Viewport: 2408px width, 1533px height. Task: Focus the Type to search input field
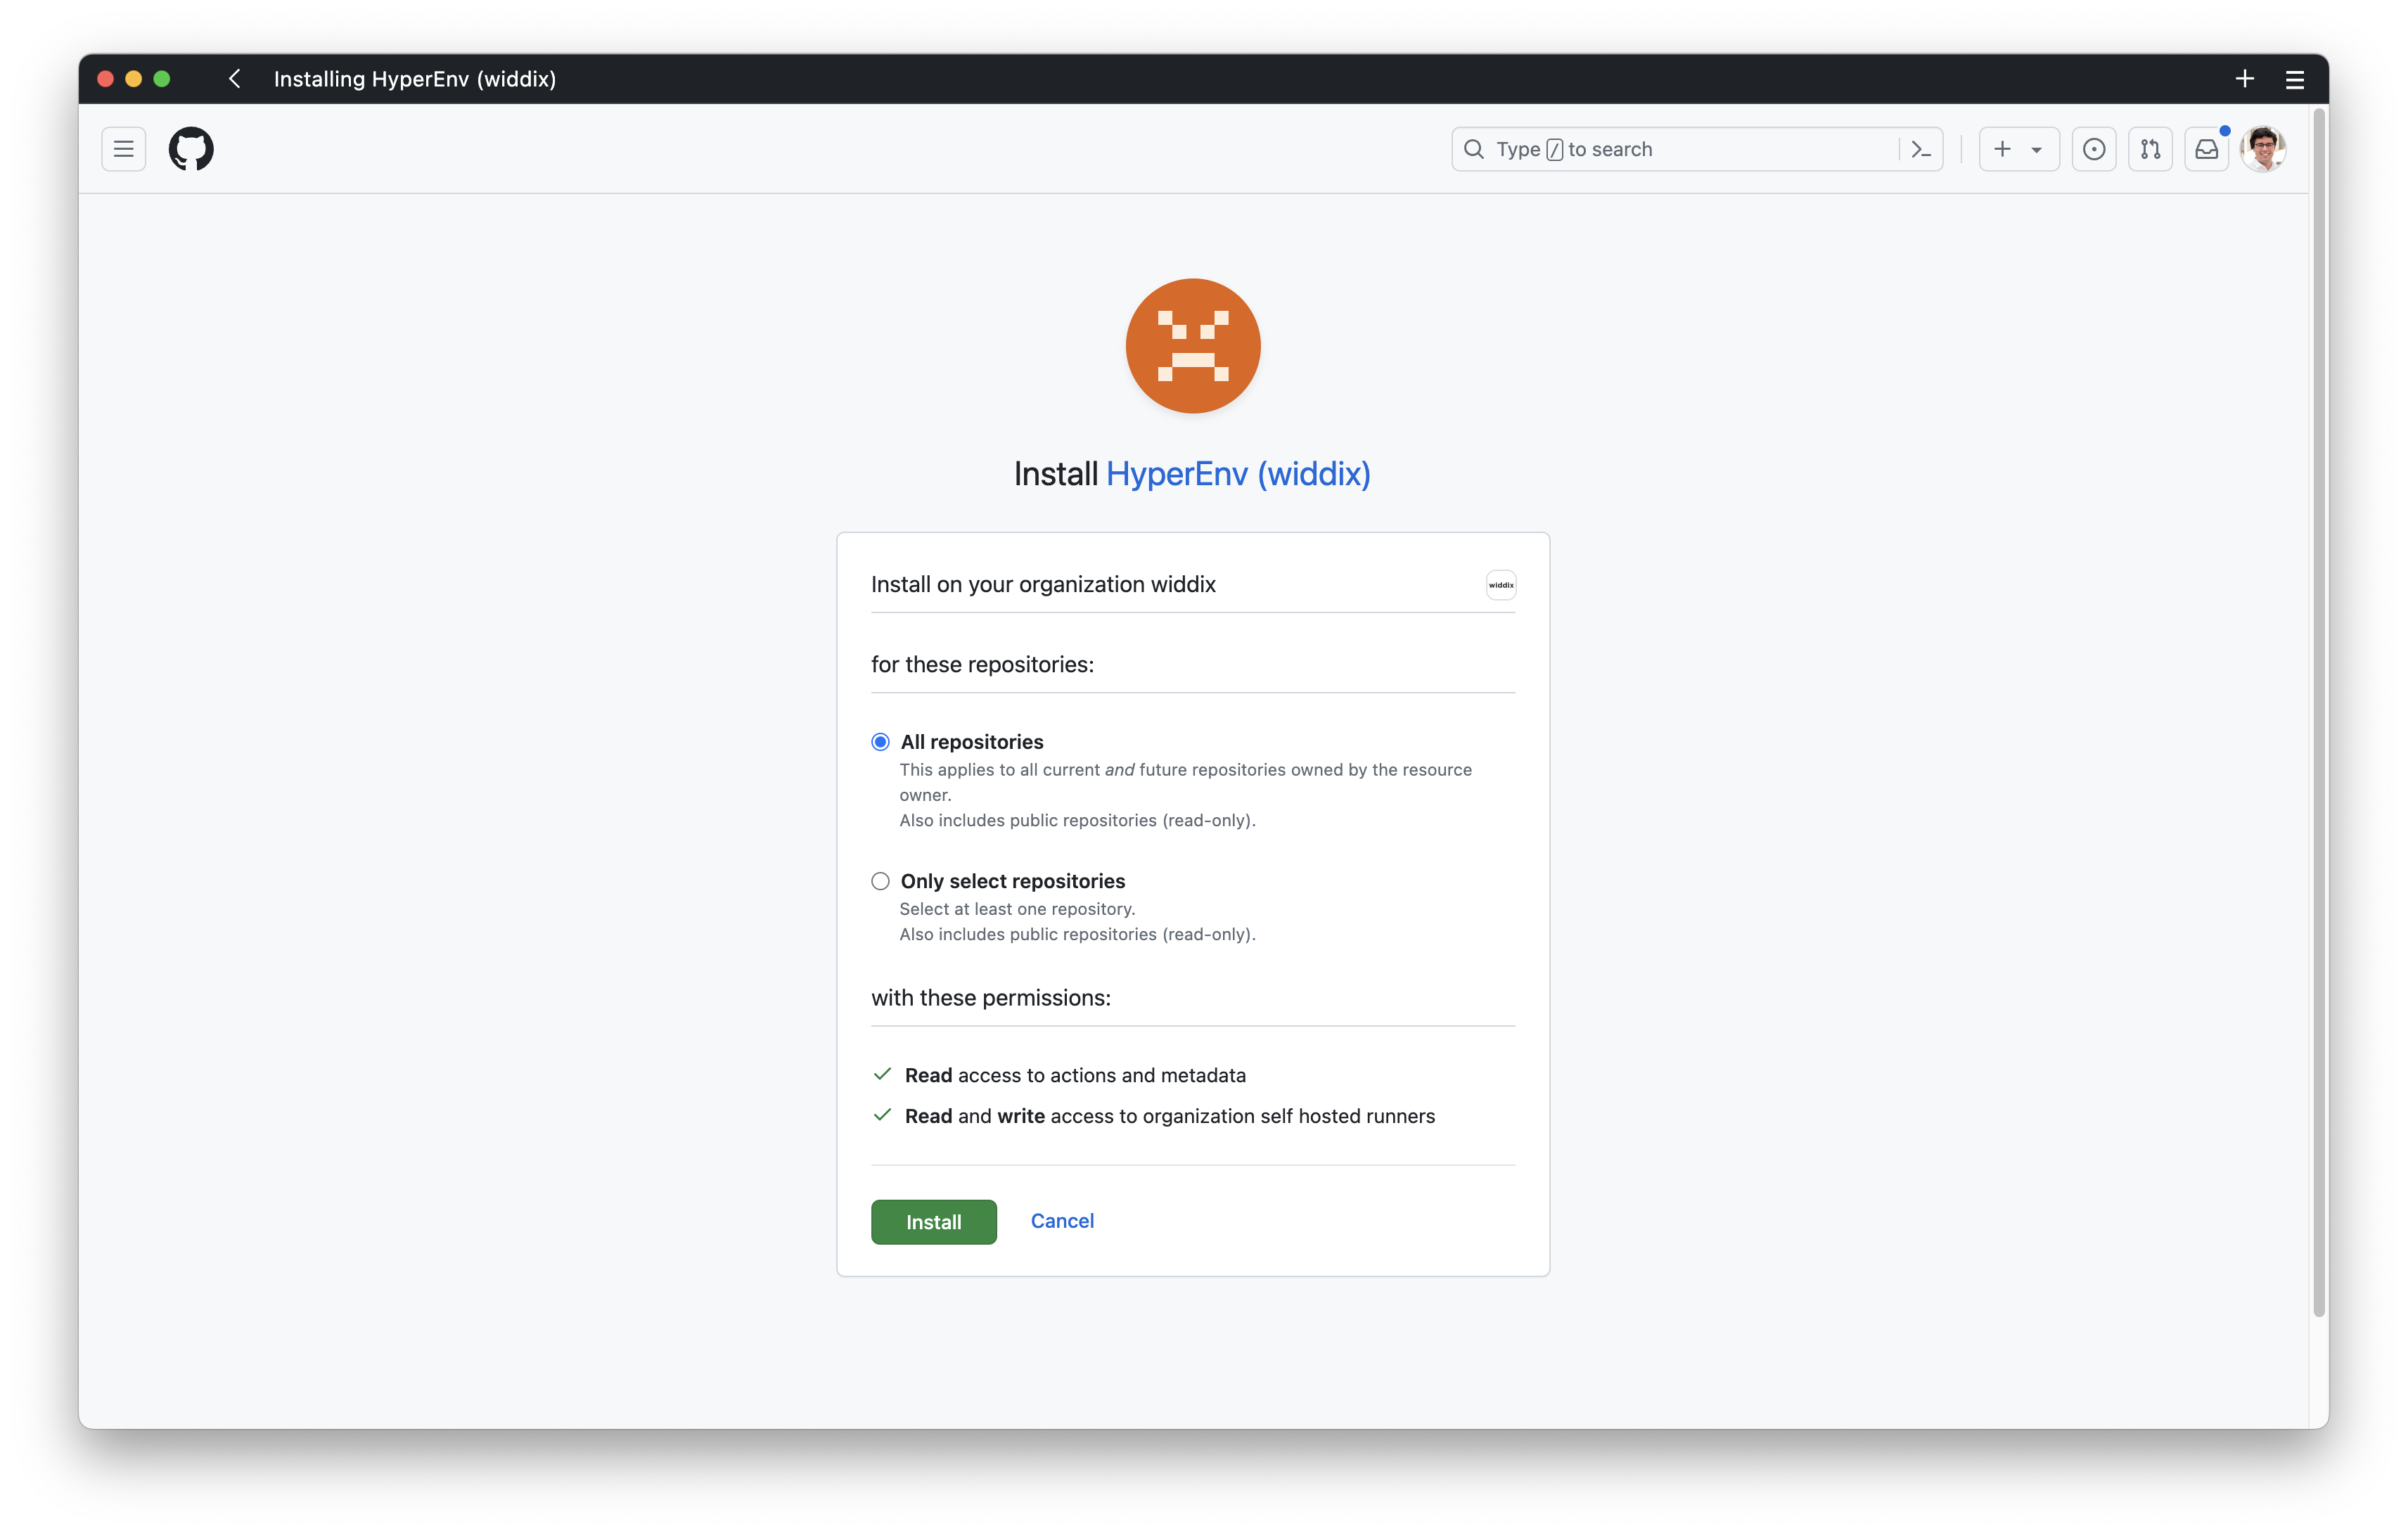click(x=1696, y=149)
